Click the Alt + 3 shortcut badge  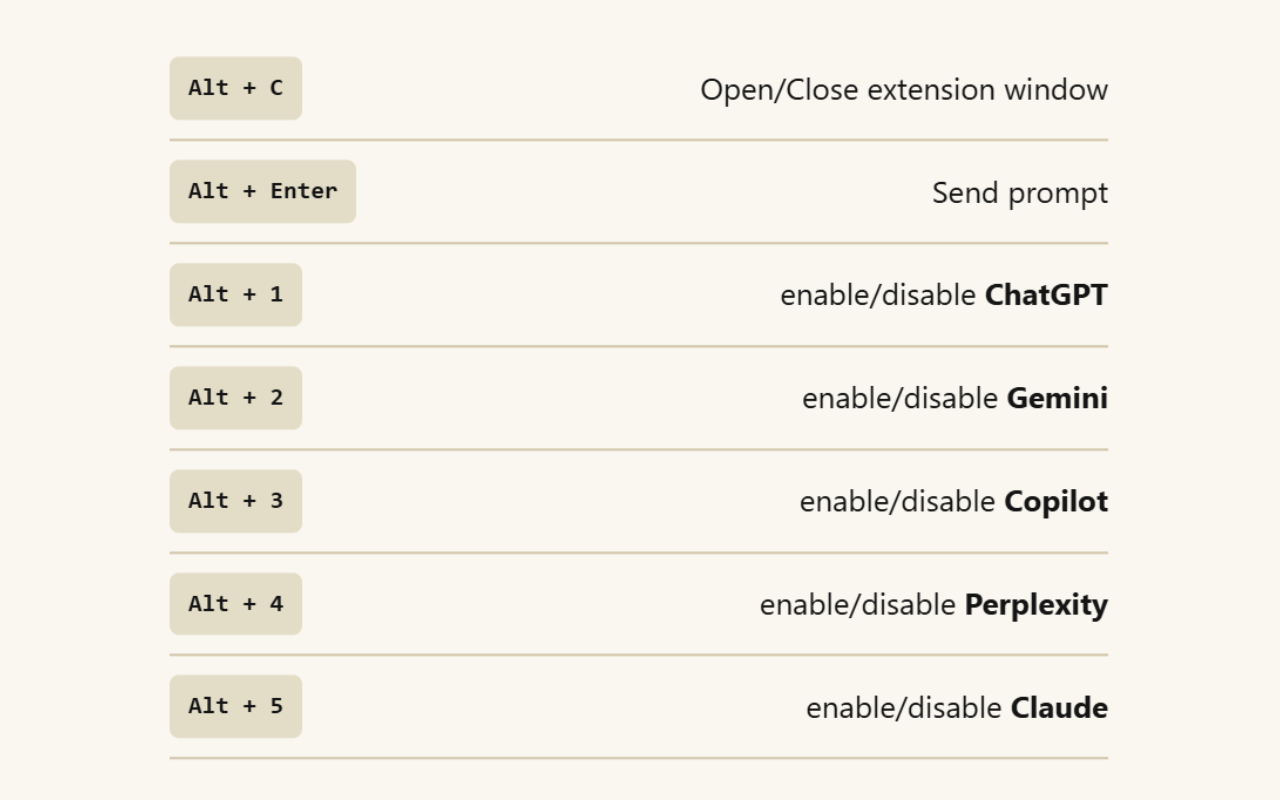tap(235, 500)
